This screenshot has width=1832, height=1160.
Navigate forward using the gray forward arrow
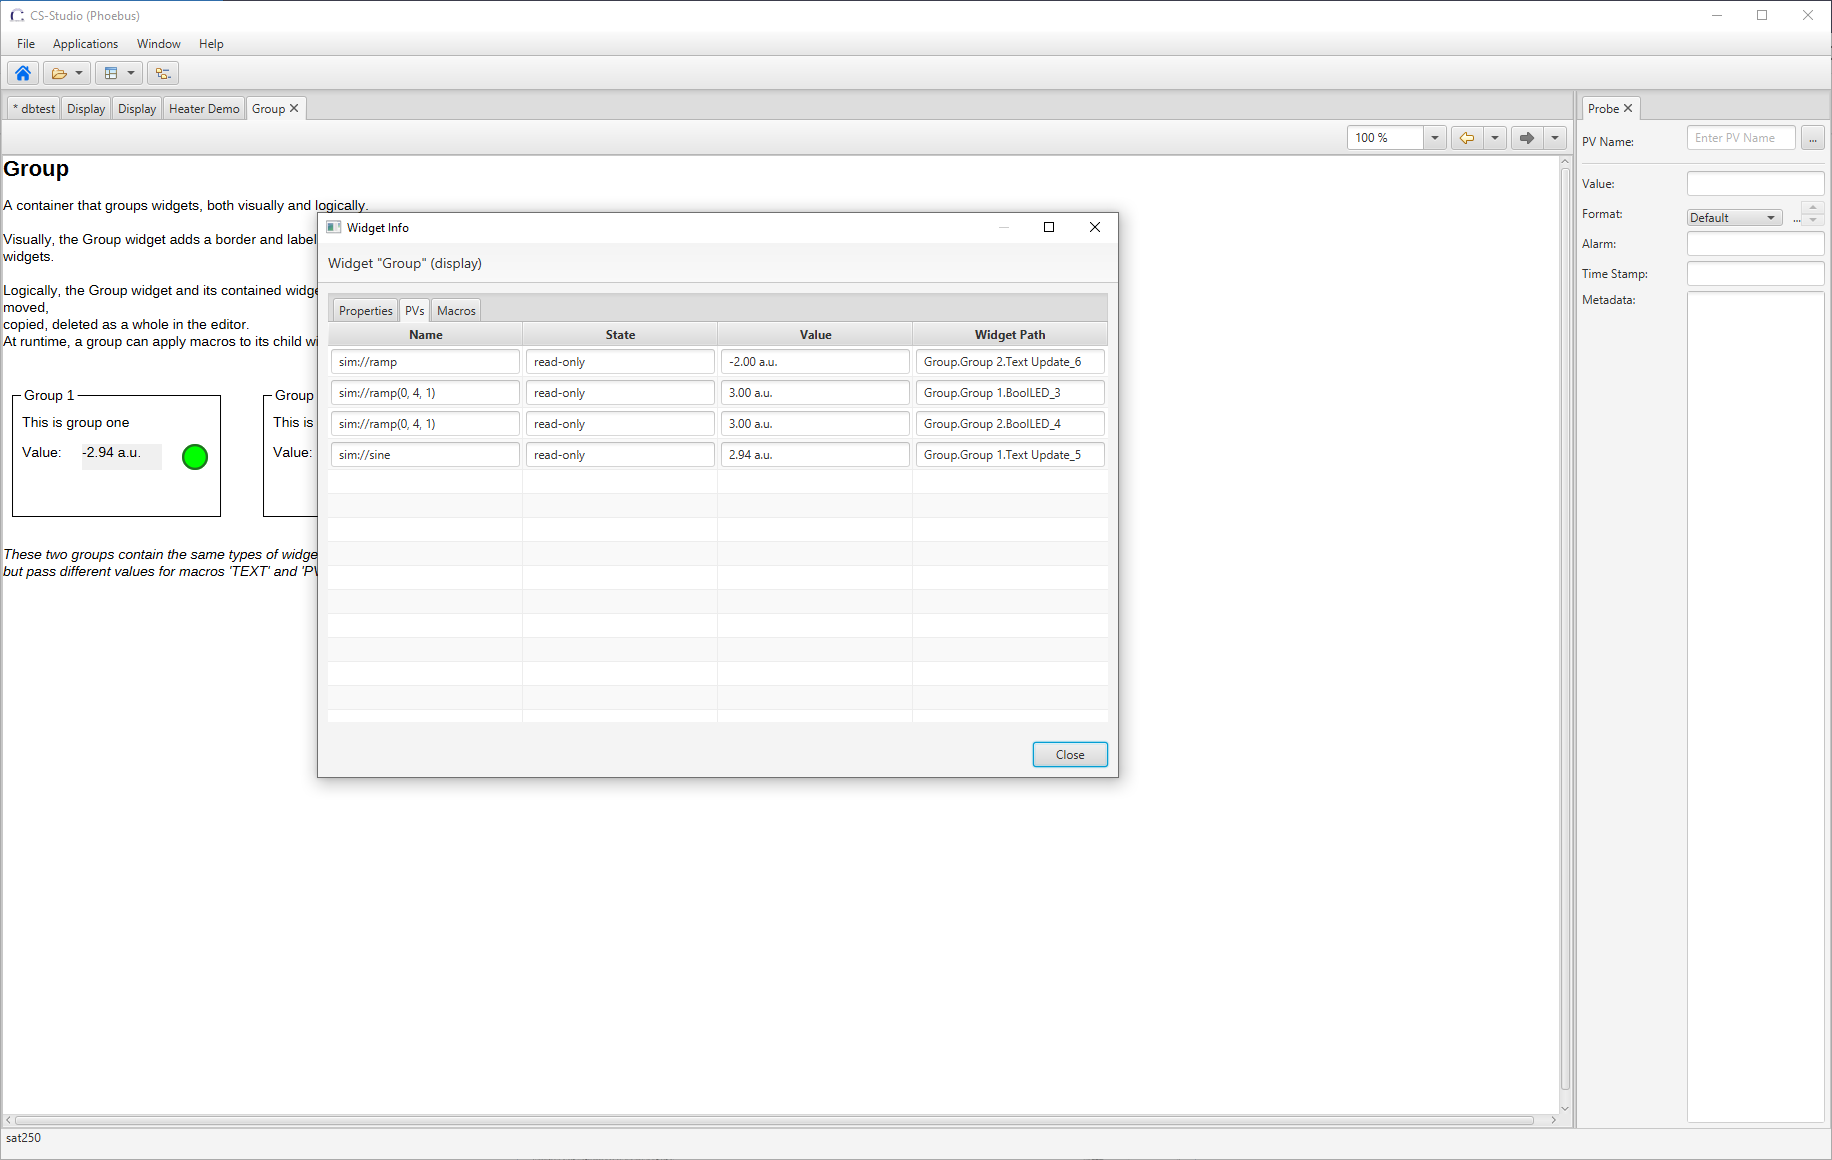pos(1527,137)
